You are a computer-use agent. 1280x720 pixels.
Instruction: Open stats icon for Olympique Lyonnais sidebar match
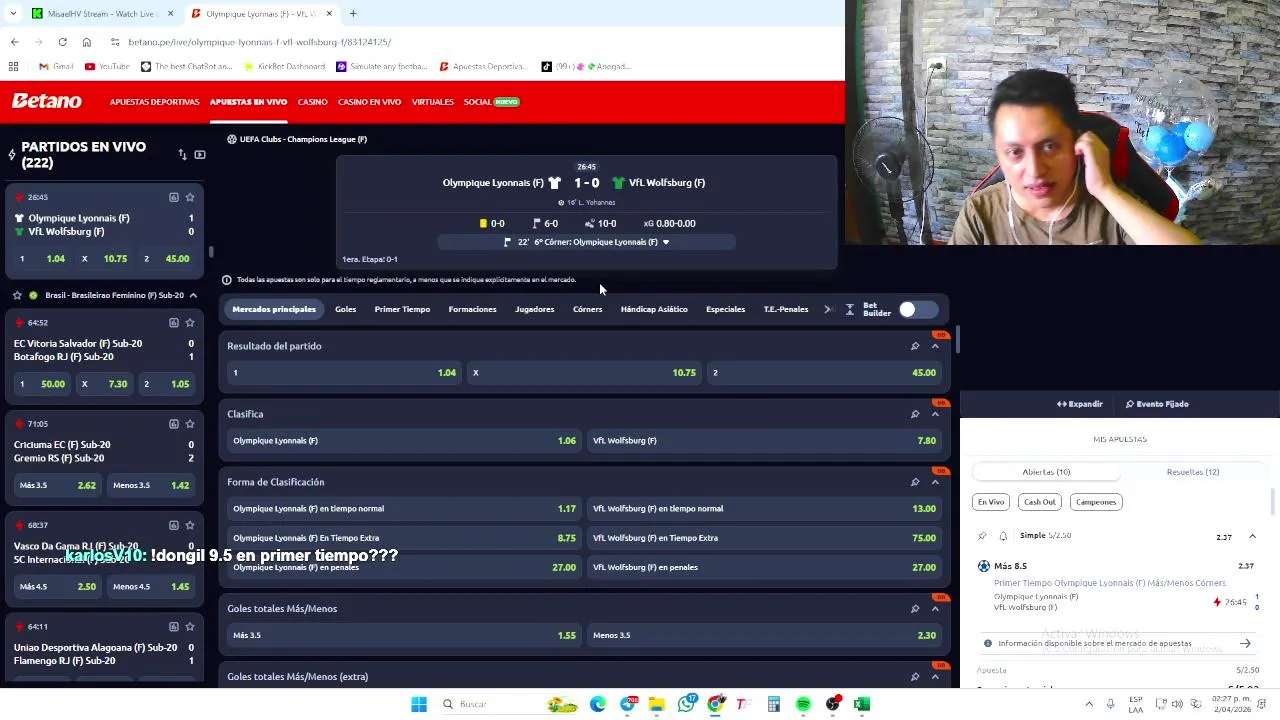(174, 197)
